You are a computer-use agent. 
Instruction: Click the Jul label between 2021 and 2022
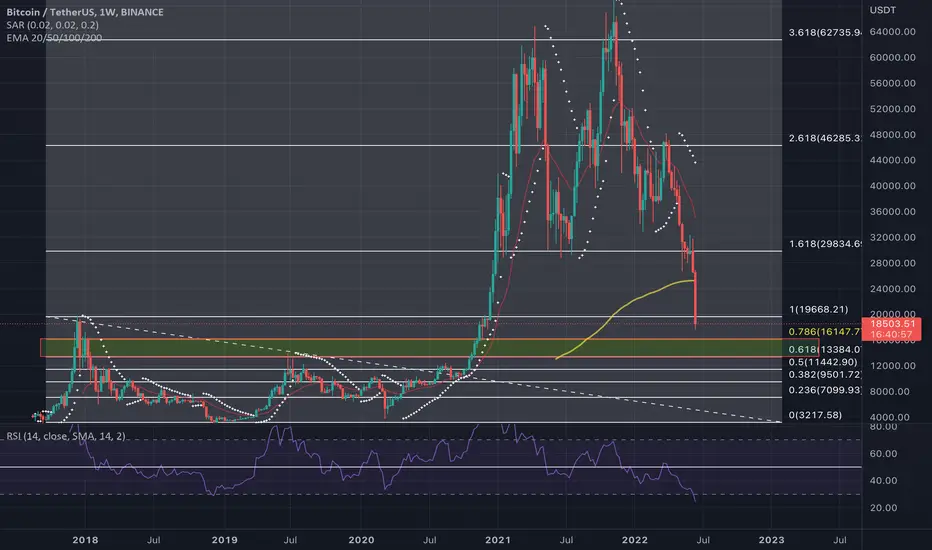pyautogui.click(x=566, y=540)
